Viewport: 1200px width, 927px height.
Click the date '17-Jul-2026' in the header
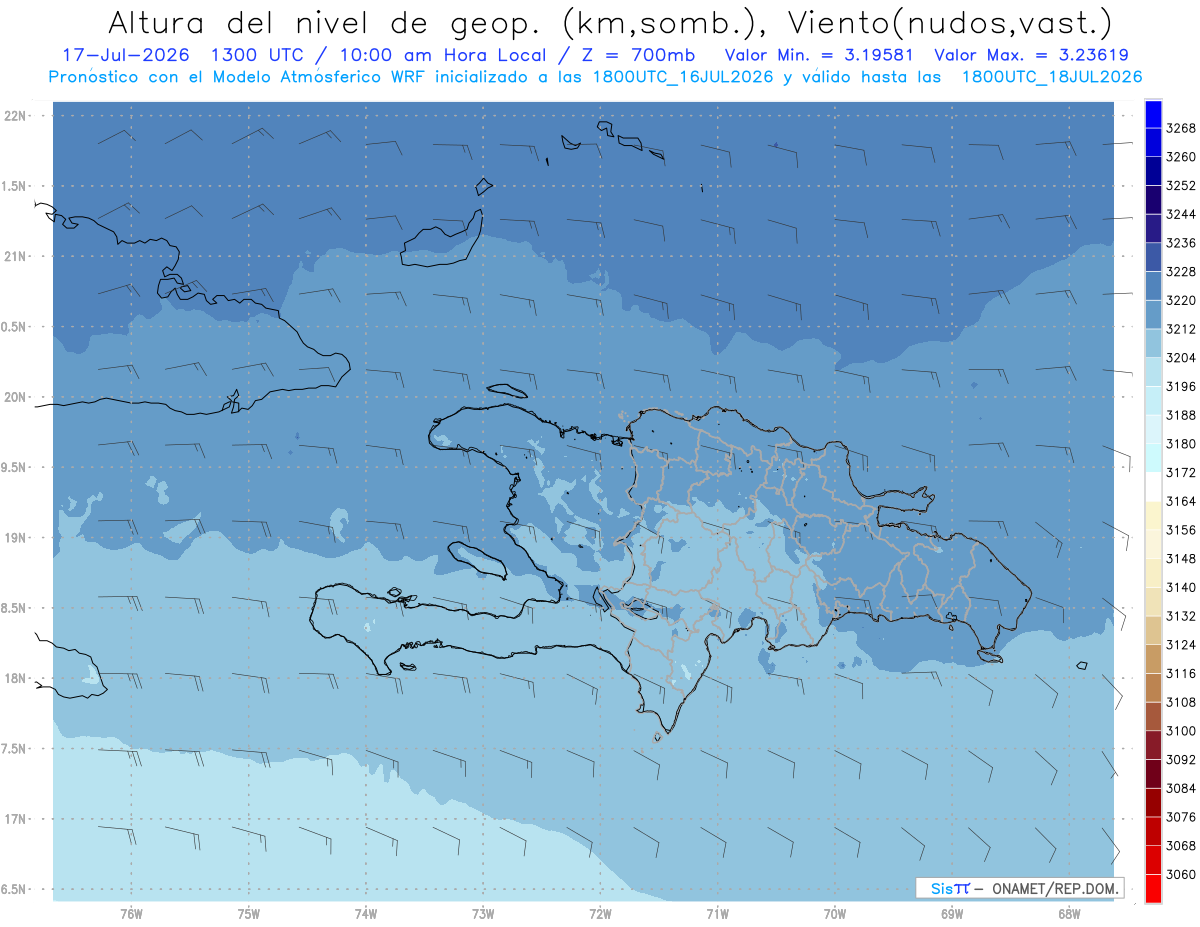126,55
